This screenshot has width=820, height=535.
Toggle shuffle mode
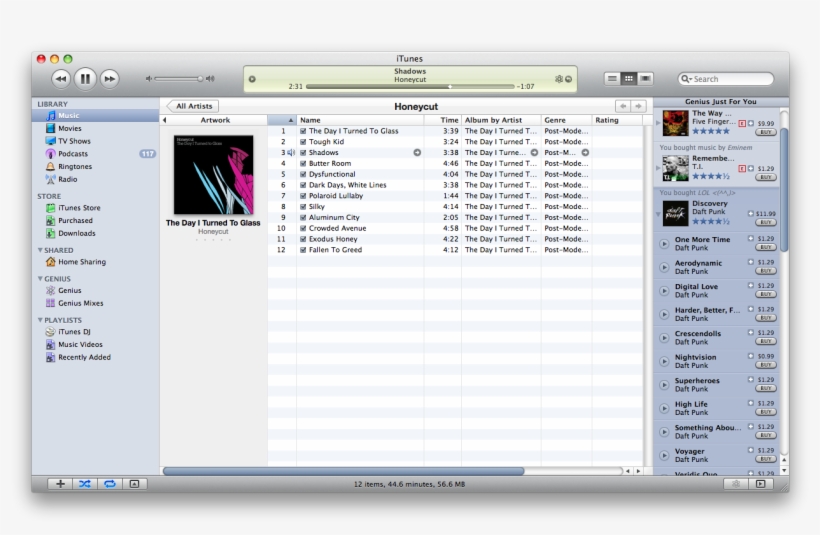point(85,484)
